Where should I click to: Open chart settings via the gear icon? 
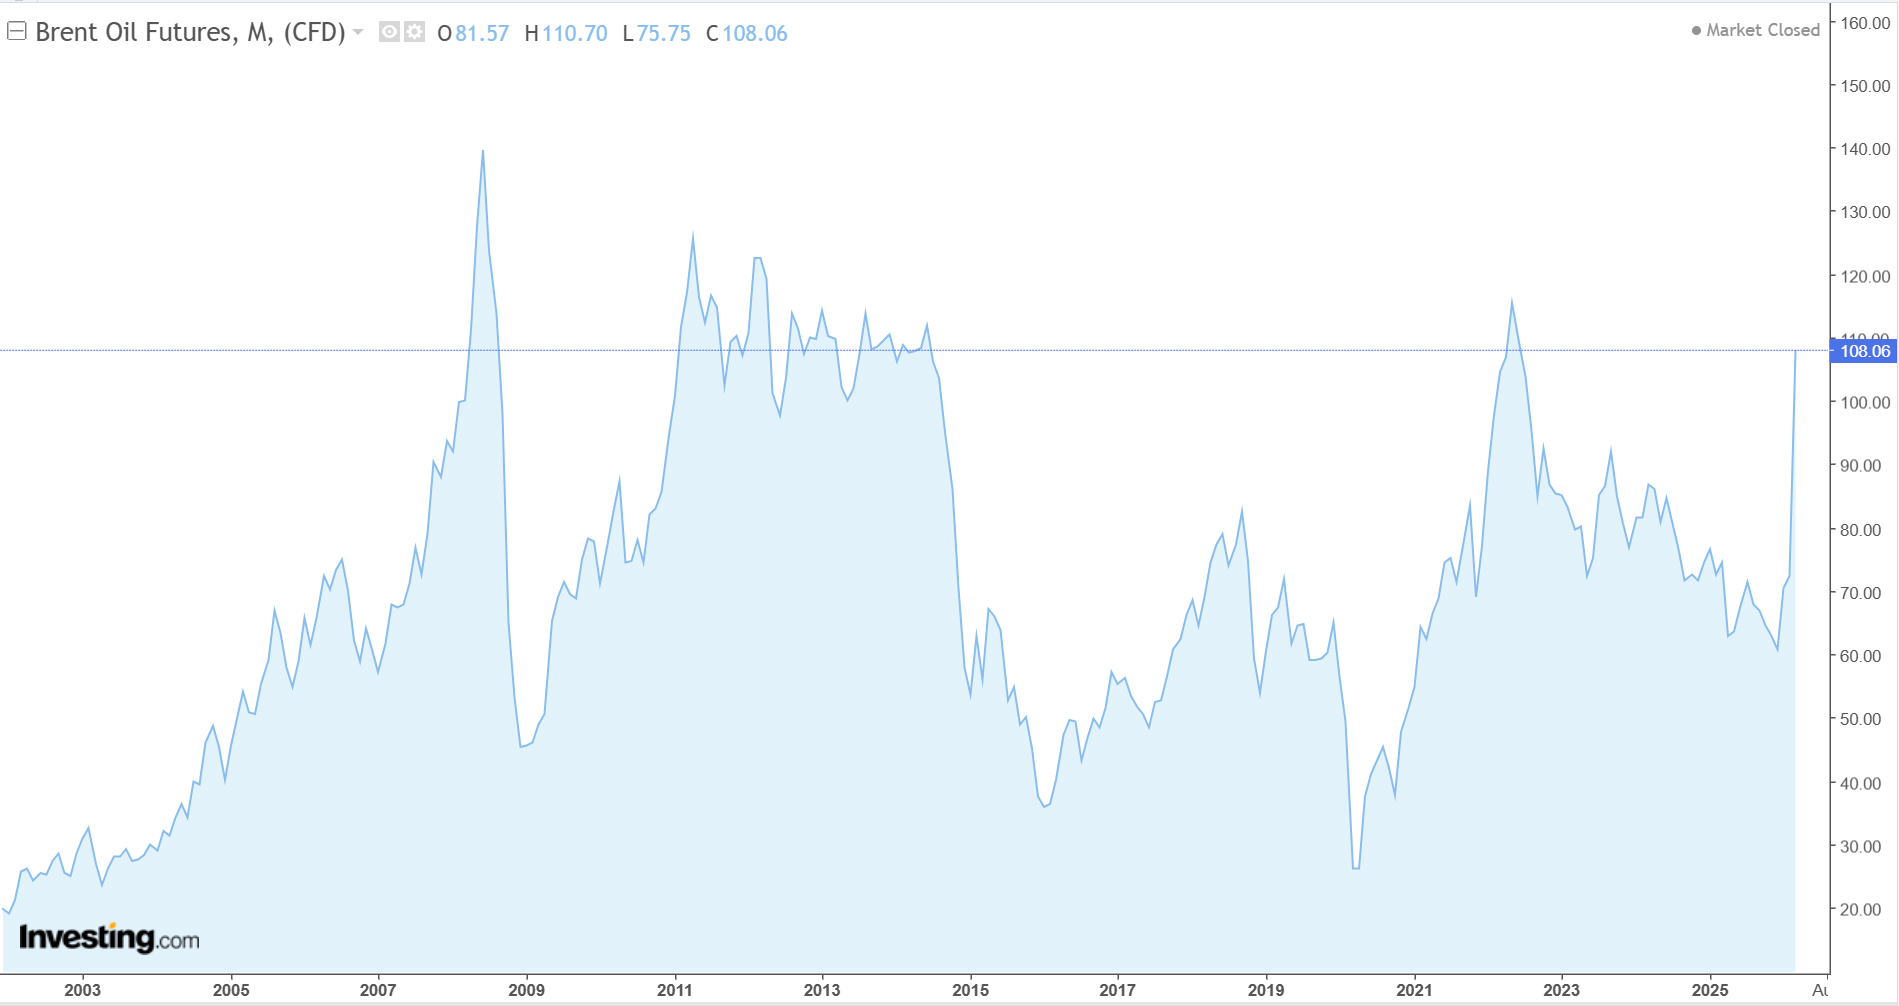414,32
